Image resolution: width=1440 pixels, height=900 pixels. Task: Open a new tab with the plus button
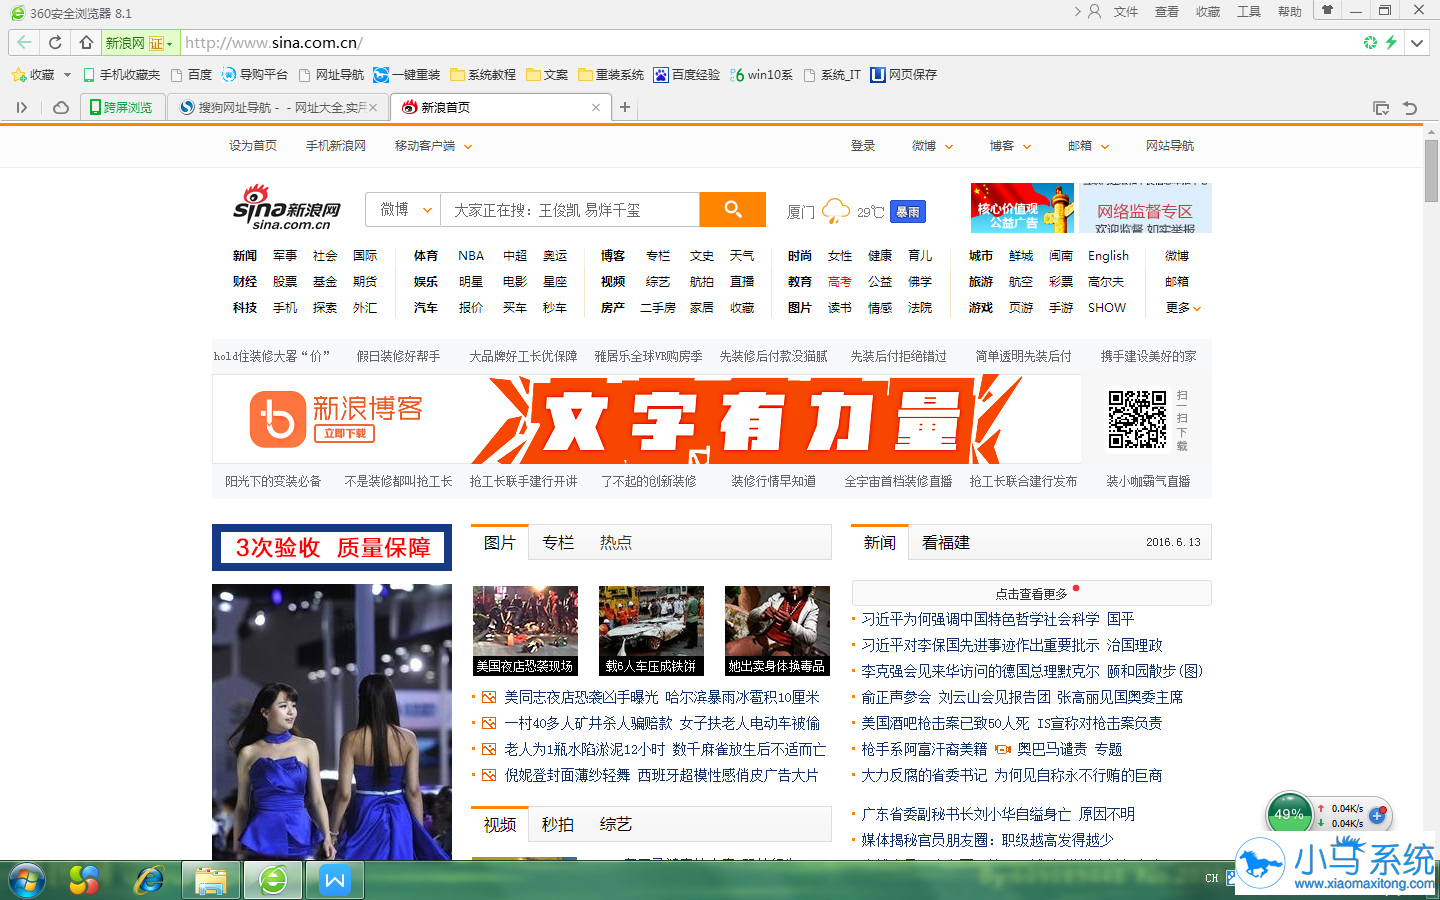click(x=625, y=107)
